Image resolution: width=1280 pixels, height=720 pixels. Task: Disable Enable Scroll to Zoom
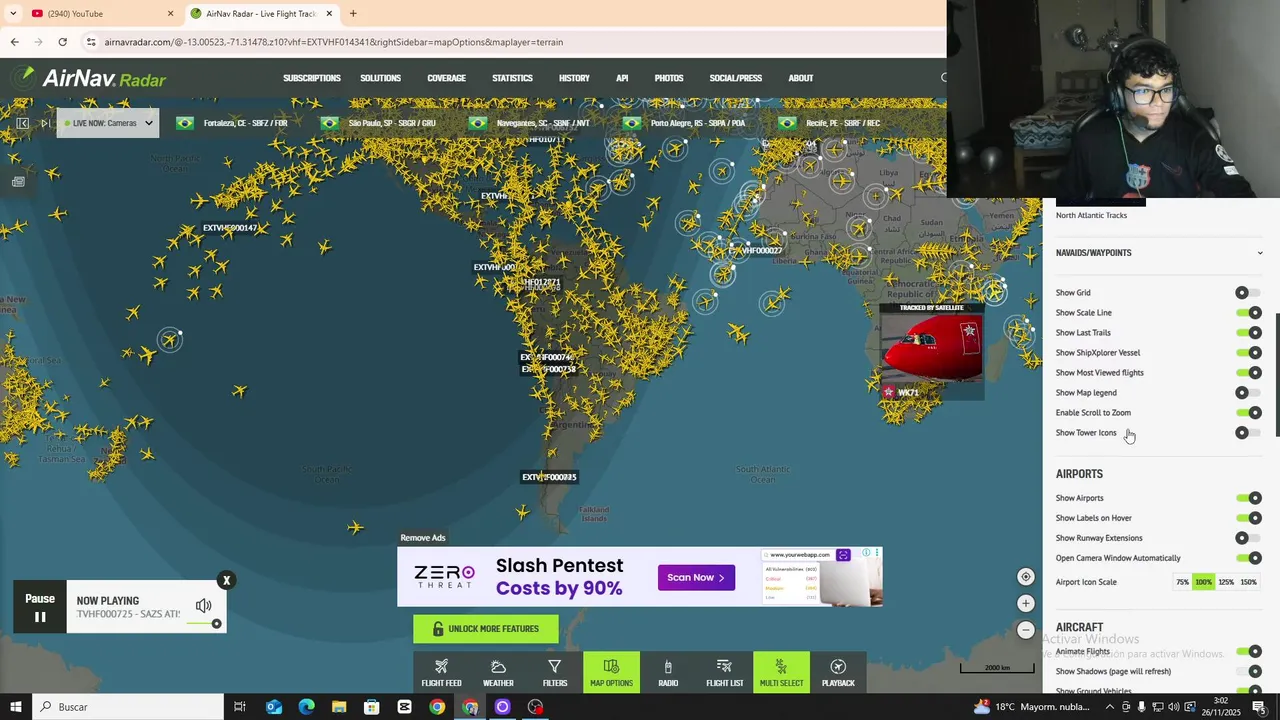click(x=1249, y=413)
